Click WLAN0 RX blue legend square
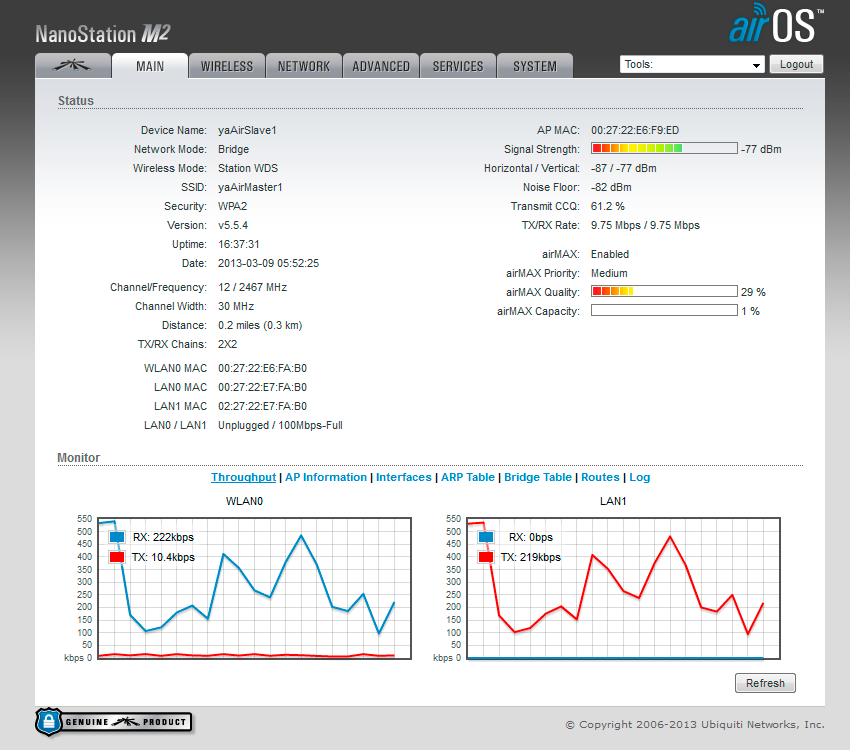The width and height of the screenshot is (850, 750). click(x=117, y=537)
